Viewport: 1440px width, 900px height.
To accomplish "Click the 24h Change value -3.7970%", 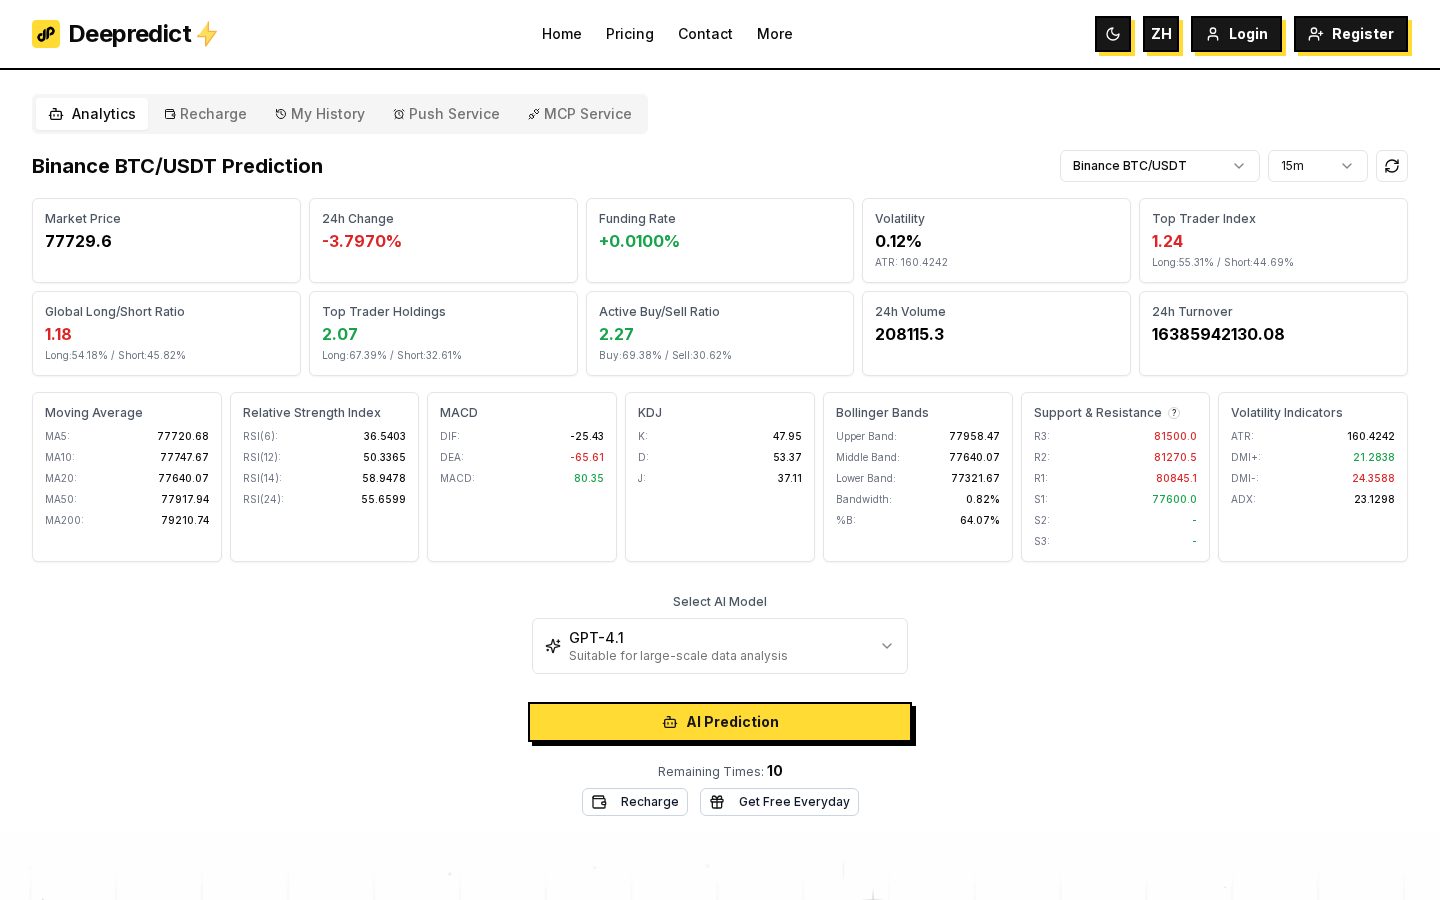I will pyautogui.click(x=362, y=241).
